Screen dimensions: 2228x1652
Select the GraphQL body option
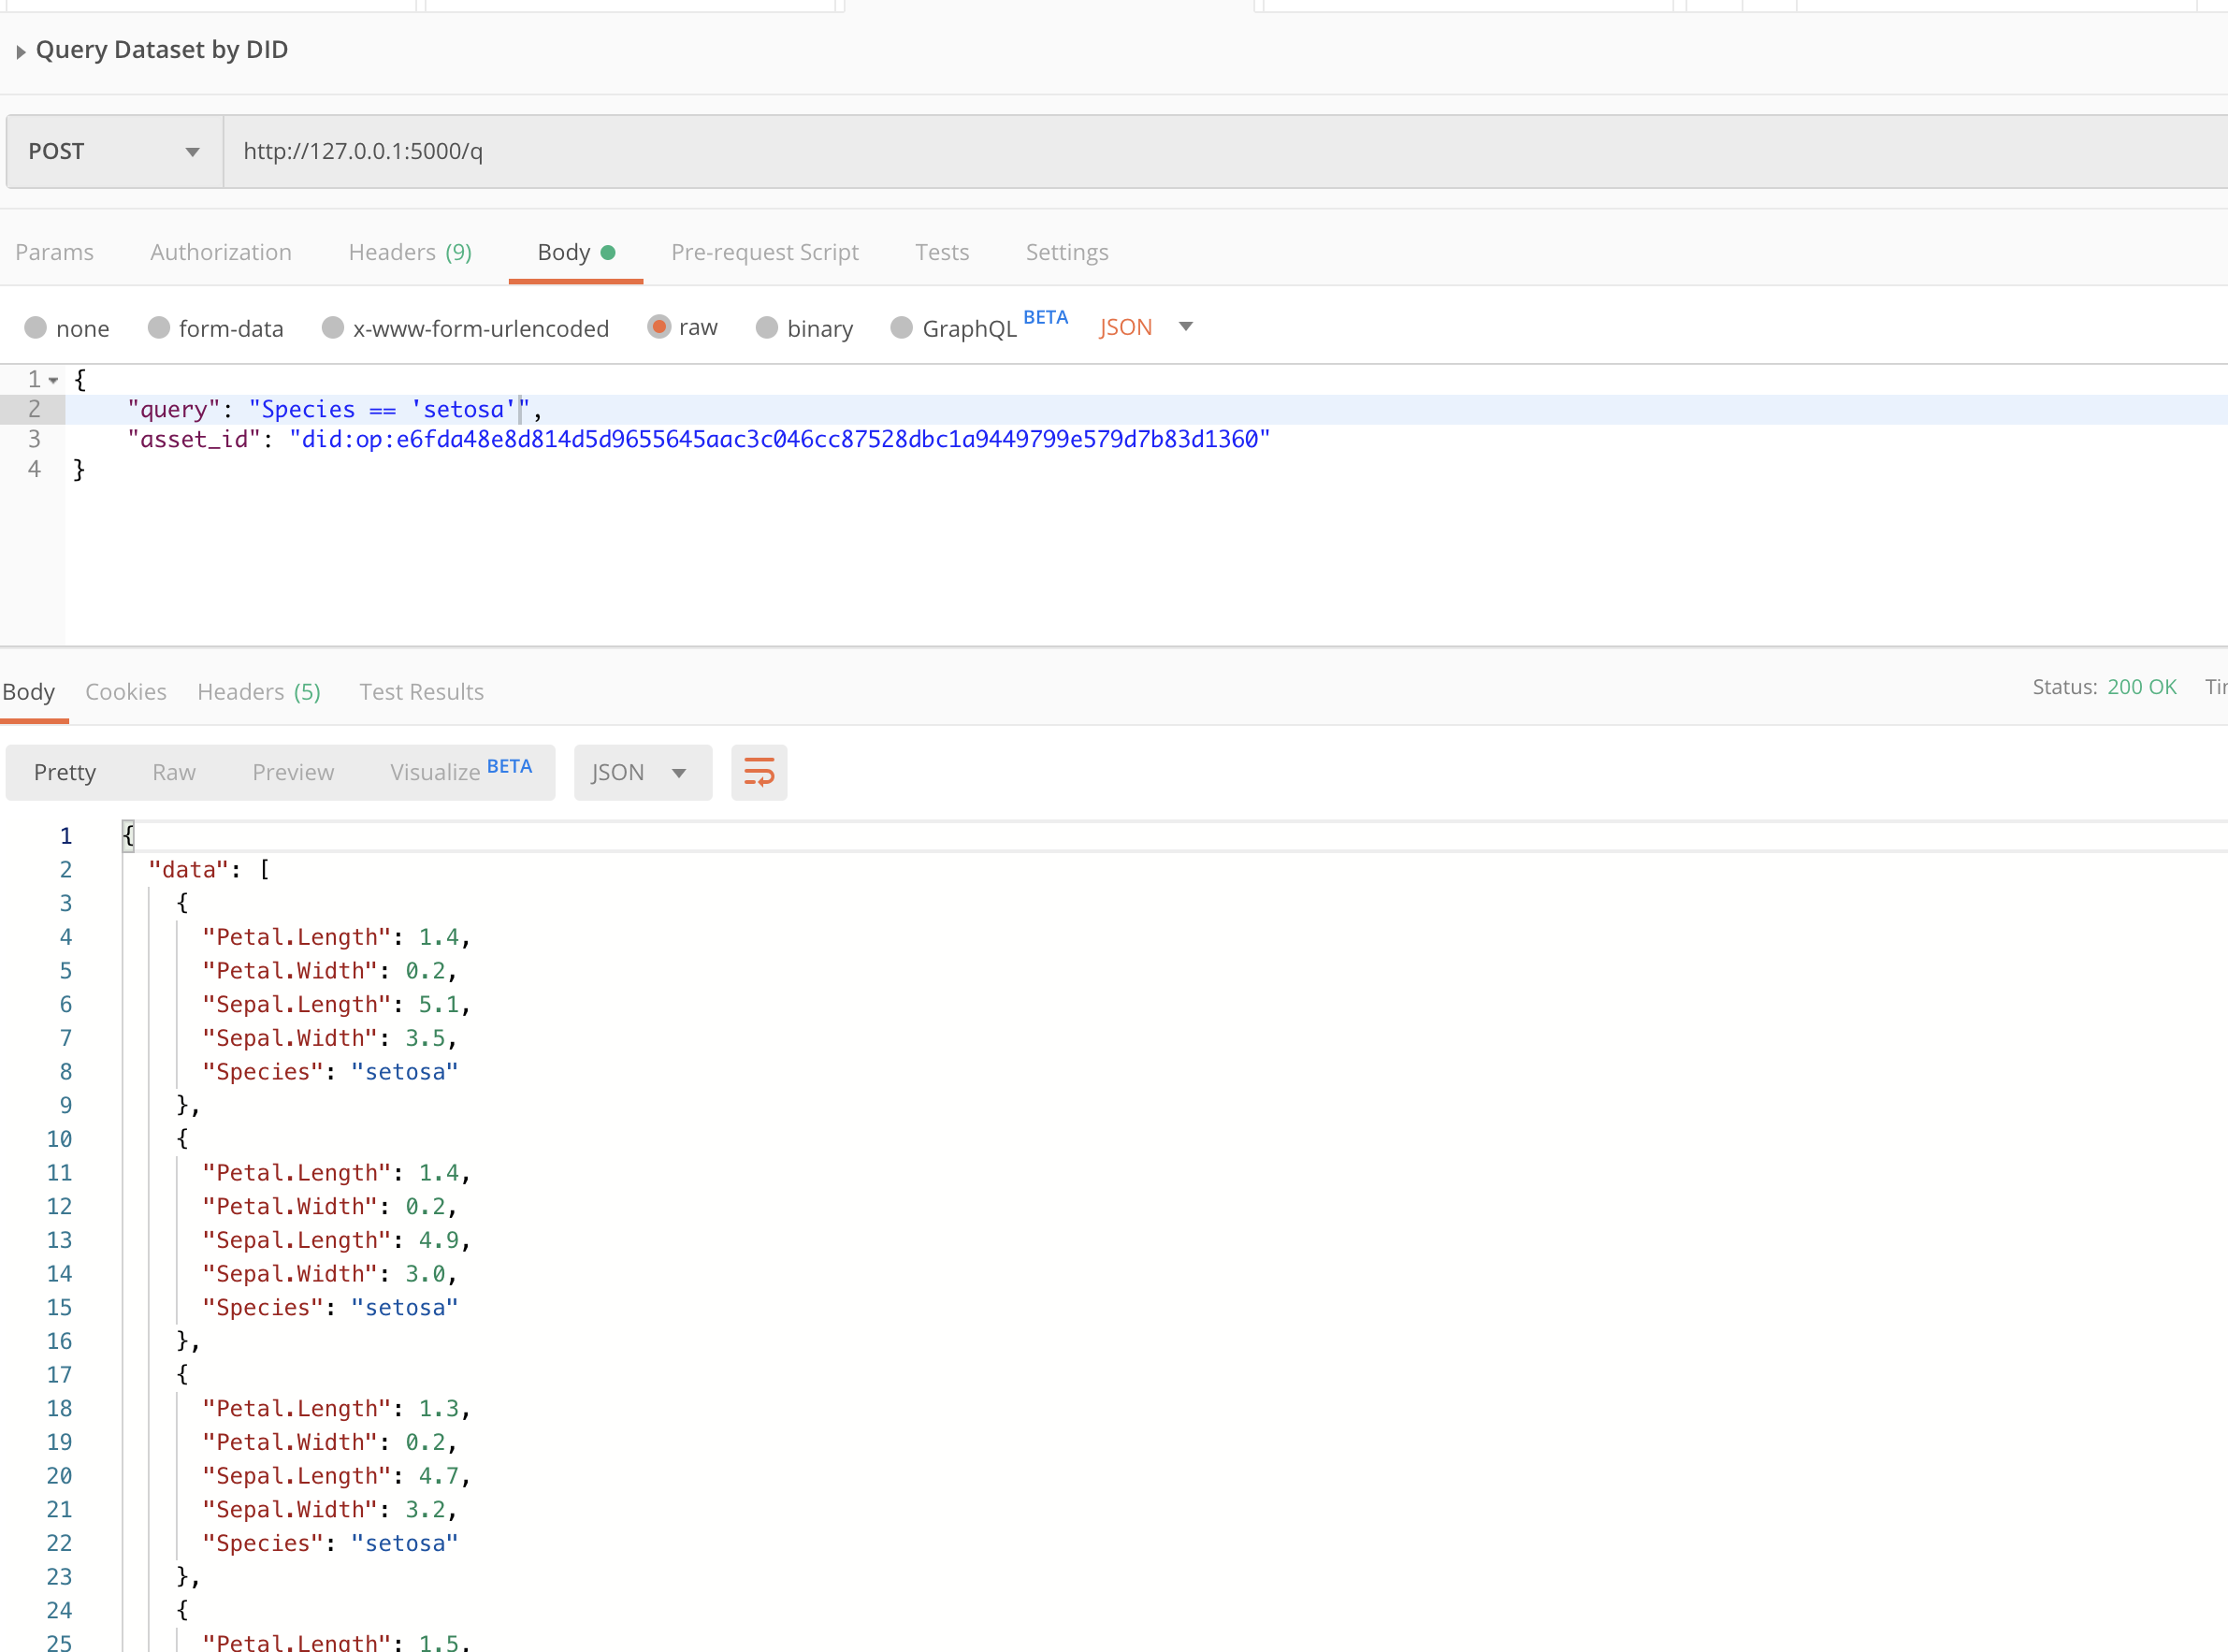[x=902, y=328]
